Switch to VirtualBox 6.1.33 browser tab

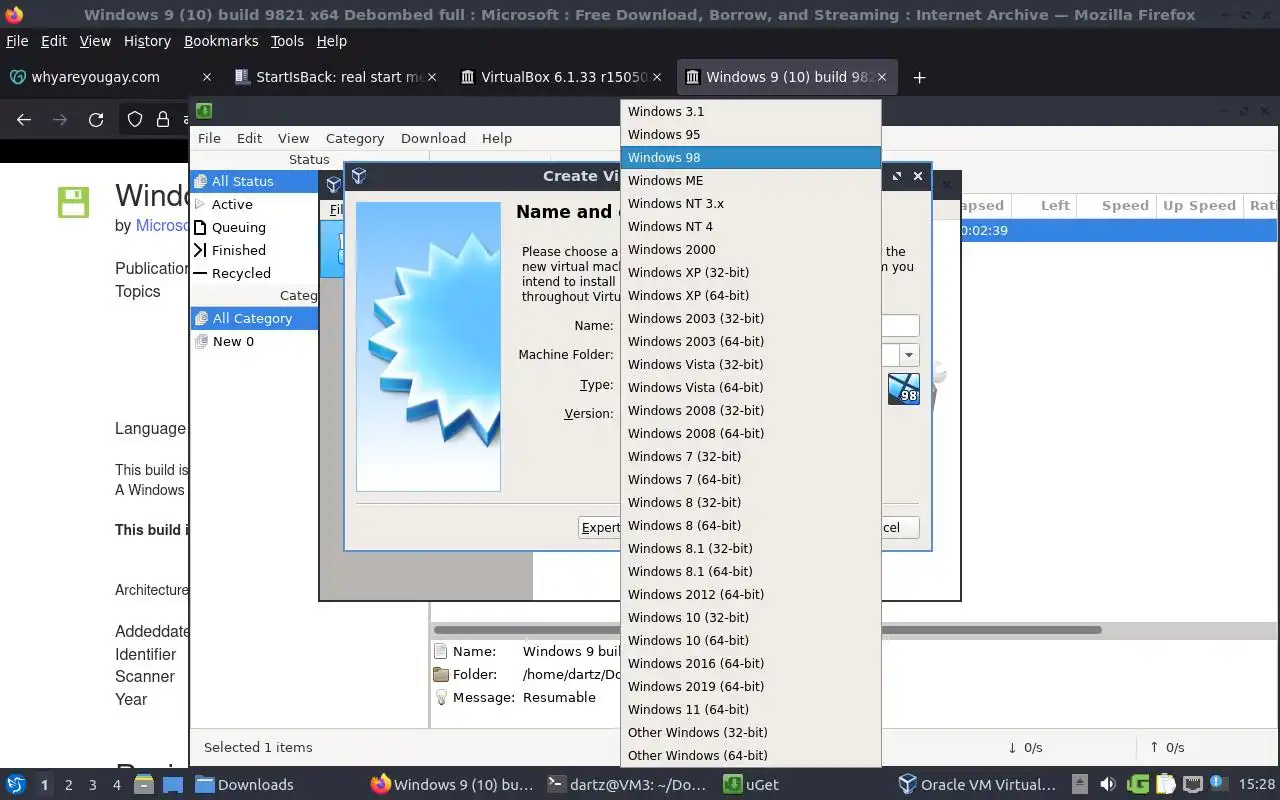click(x=563, y=77)
